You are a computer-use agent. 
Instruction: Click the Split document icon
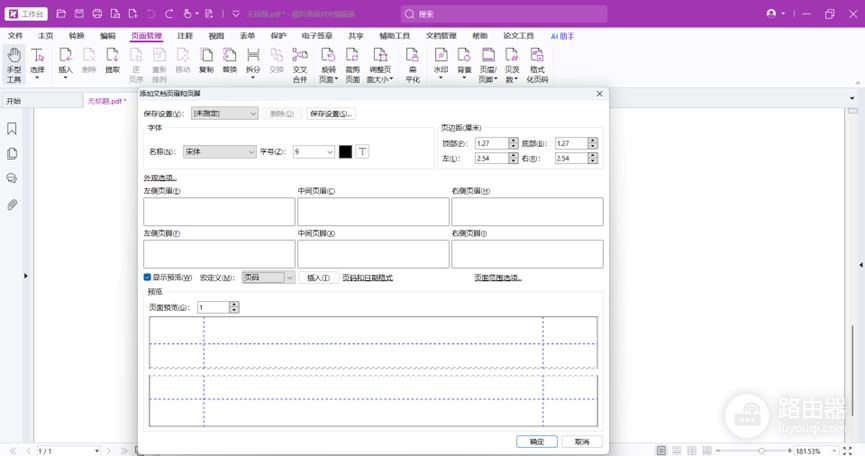pyautogui.click(x=253, y=55)
